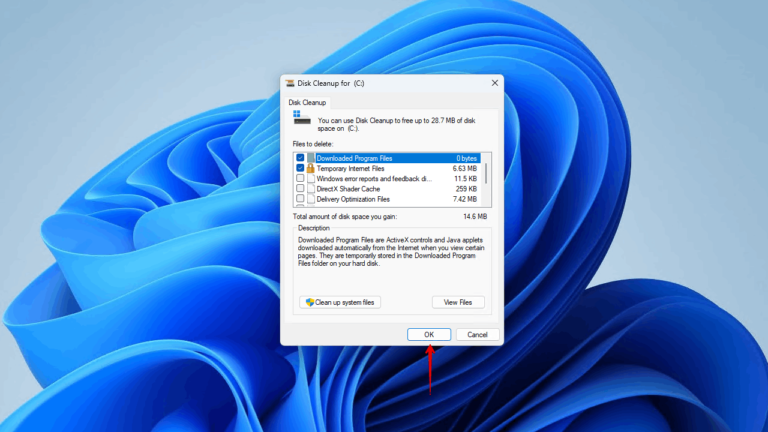Switch to the Disk Cleanup tab
The height and width of the screenshot is (432, 768).
pos(307,102)
